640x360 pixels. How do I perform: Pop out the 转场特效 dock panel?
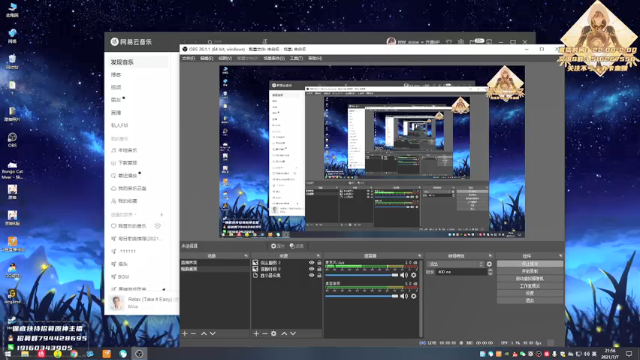point(490,256)
